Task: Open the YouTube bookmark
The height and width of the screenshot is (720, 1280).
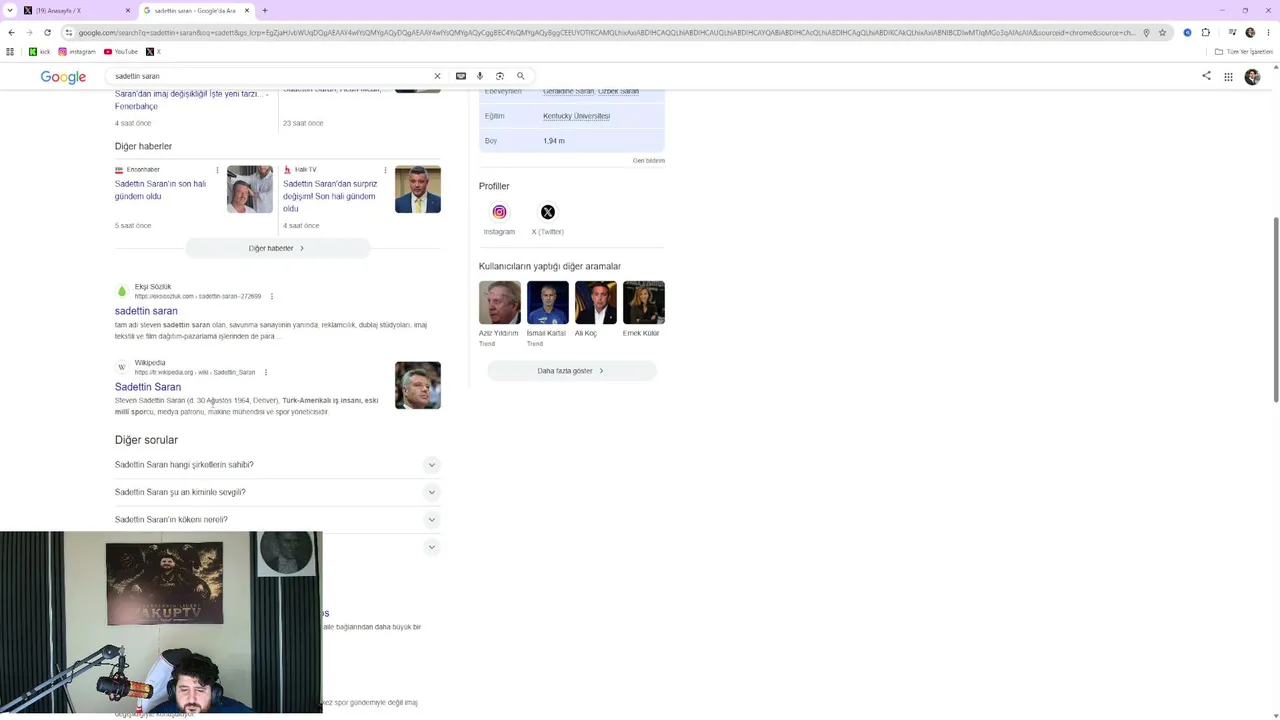Action: click(121, 51)
